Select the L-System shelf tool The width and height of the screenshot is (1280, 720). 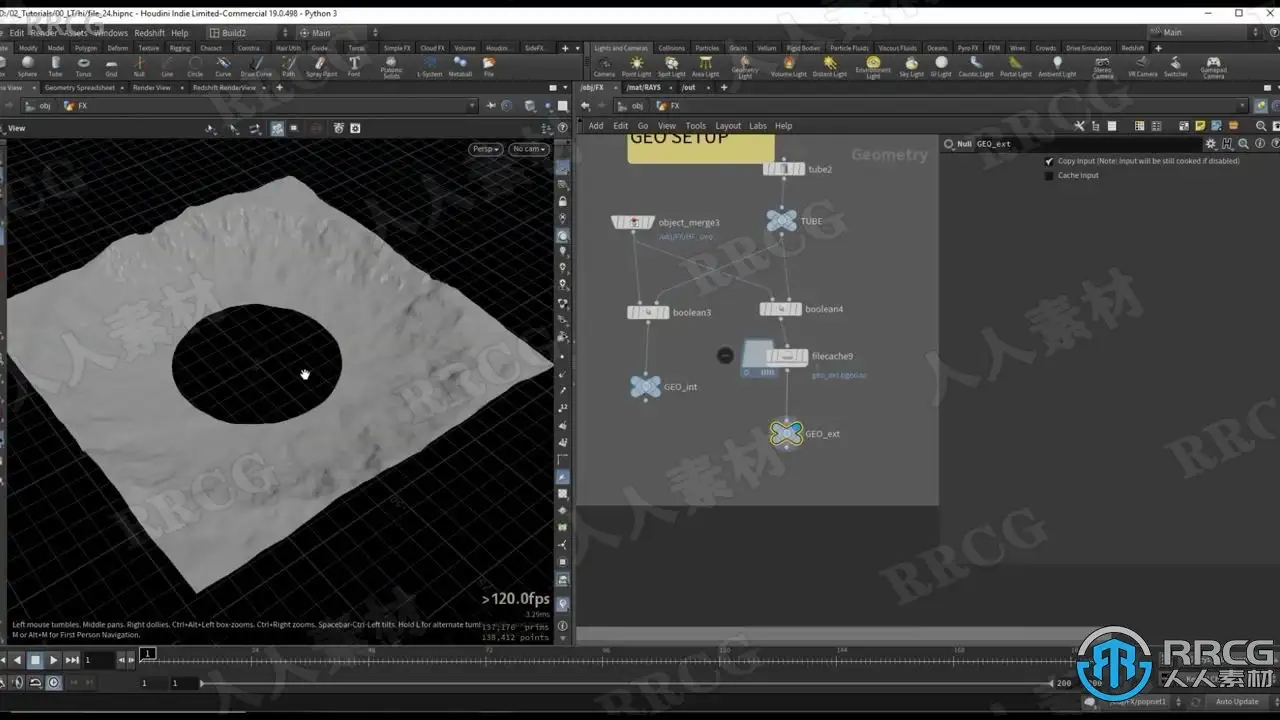pyautogui.click(x=429, y=66)
